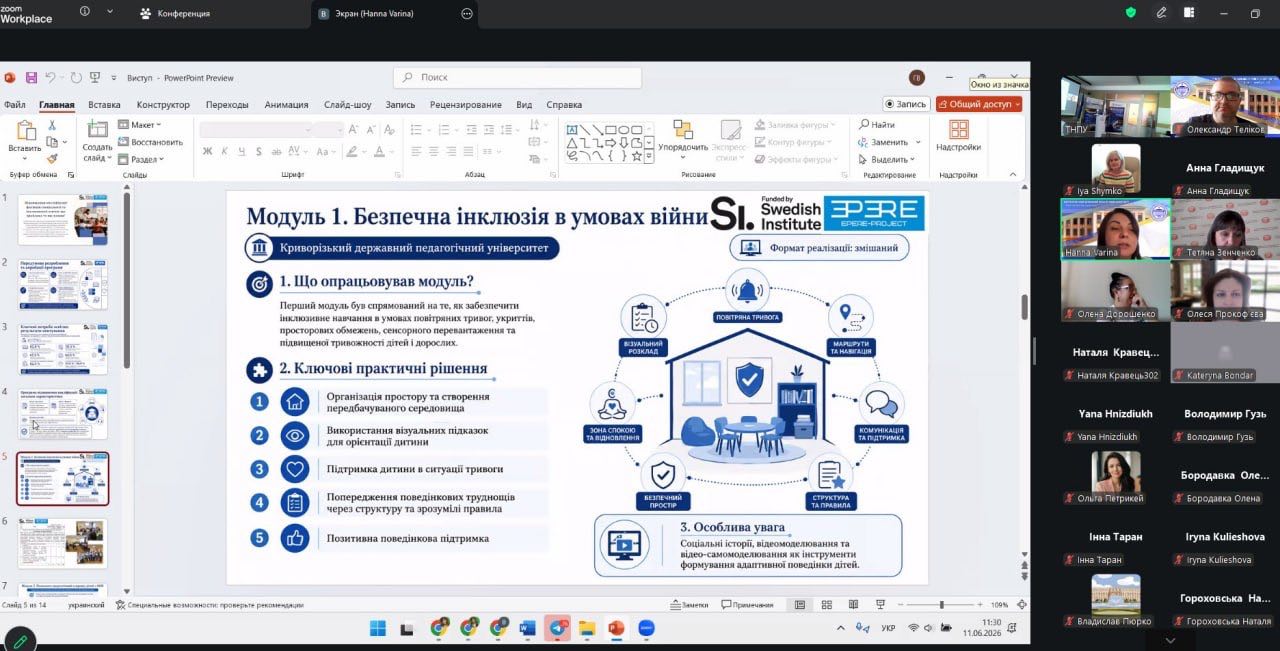The height and width of the screenshot is (651, 1280).
Task: Click the Undo arrow in the quick access toolbar
Action: [50, 77]
